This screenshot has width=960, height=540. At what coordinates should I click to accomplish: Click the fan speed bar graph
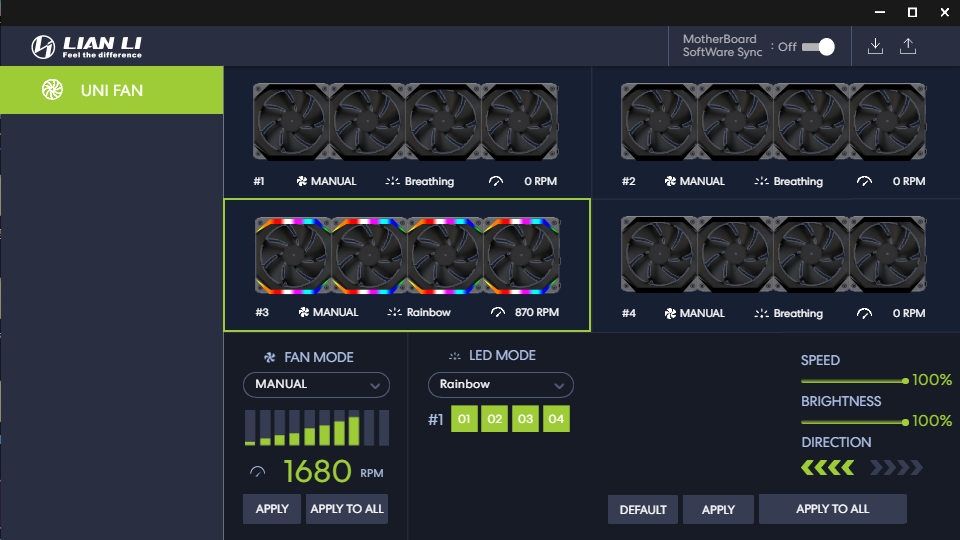click(x=317, y=427)
